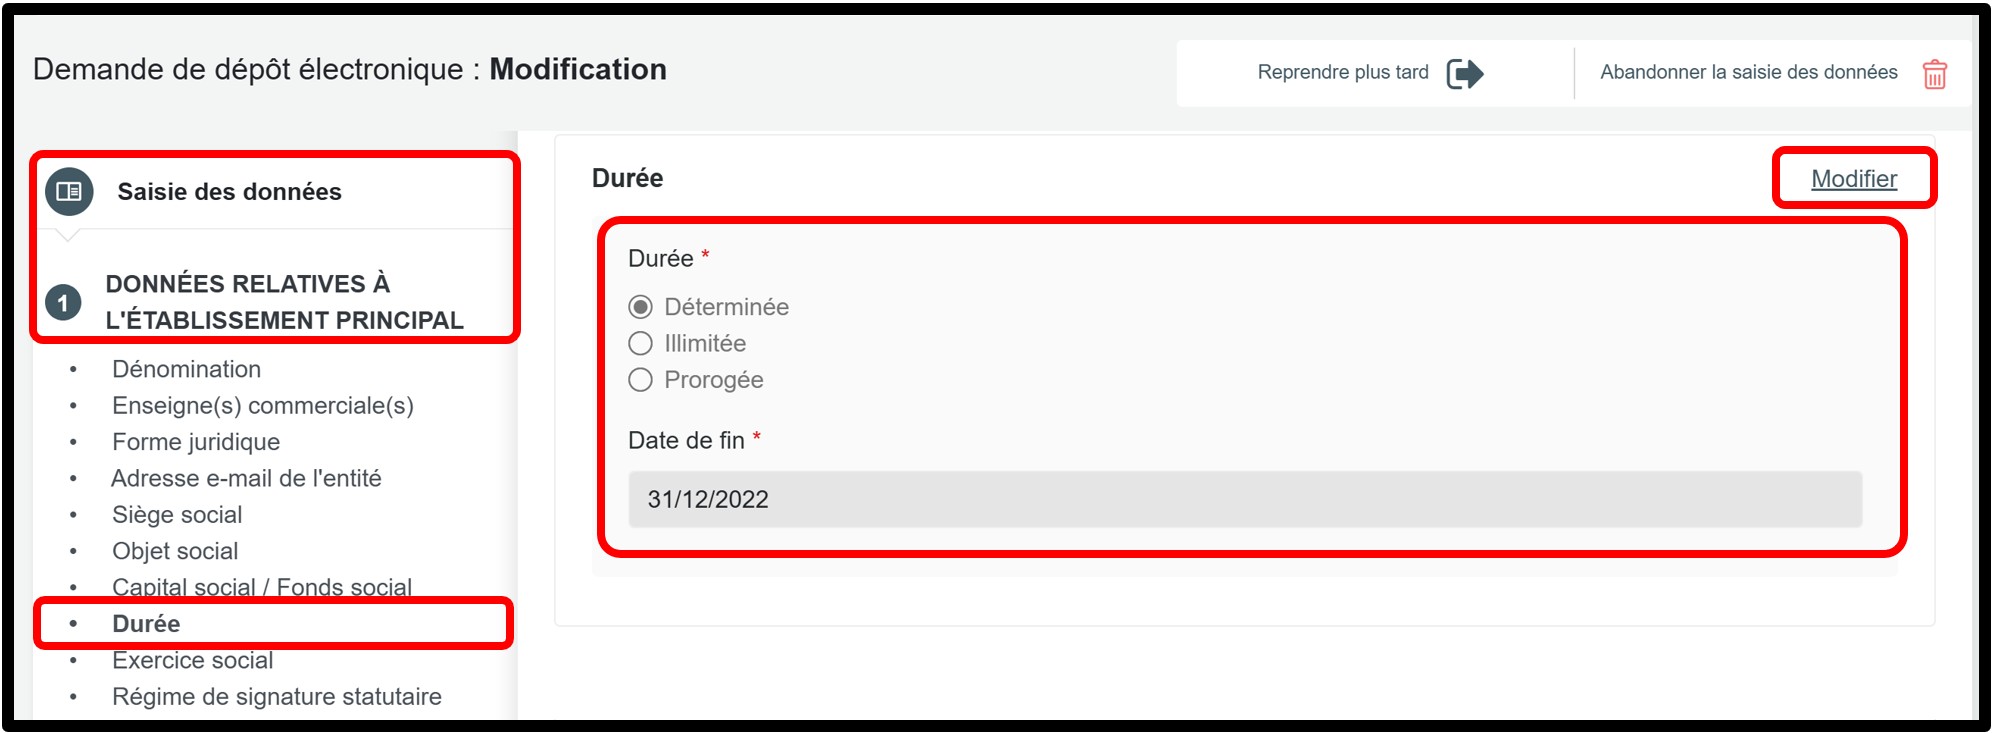
Task: Go to Enseigne(s) commerciale(s) section
Action: click(262, 405)
